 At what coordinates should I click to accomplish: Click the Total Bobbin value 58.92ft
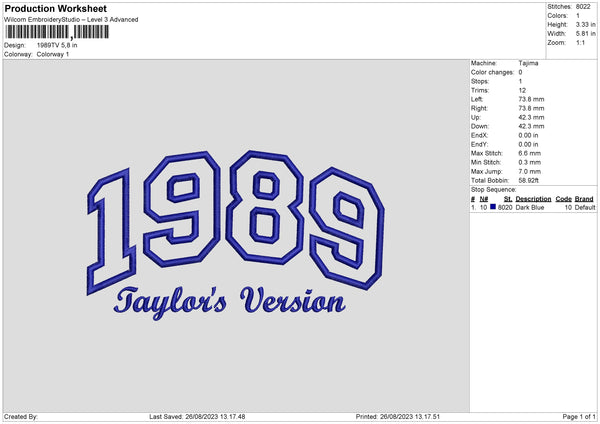[528, 180]
